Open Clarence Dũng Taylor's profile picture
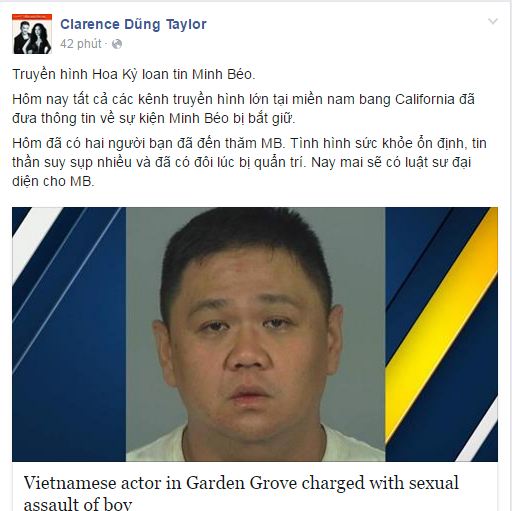Viewport: 512px width, 511px height. coord(32,34)
